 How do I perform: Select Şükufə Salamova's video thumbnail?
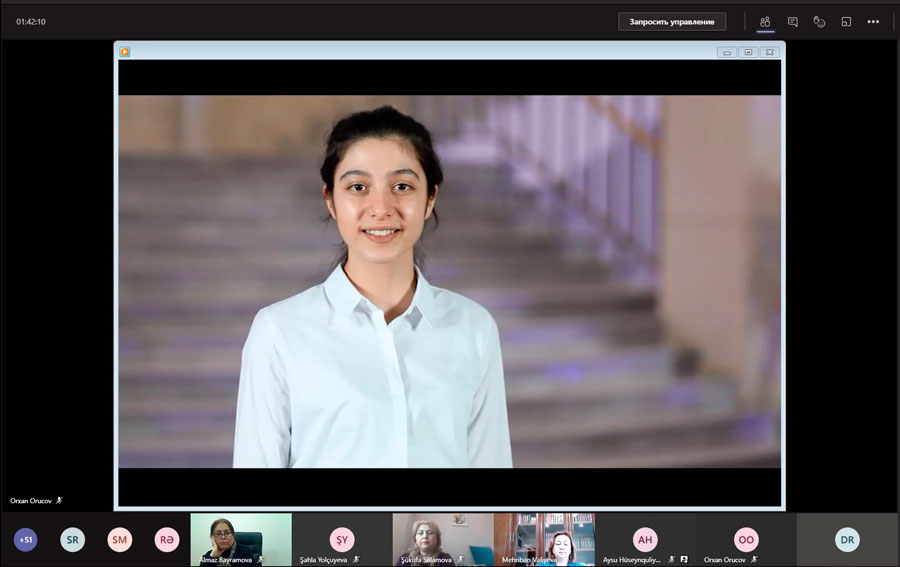443,539
